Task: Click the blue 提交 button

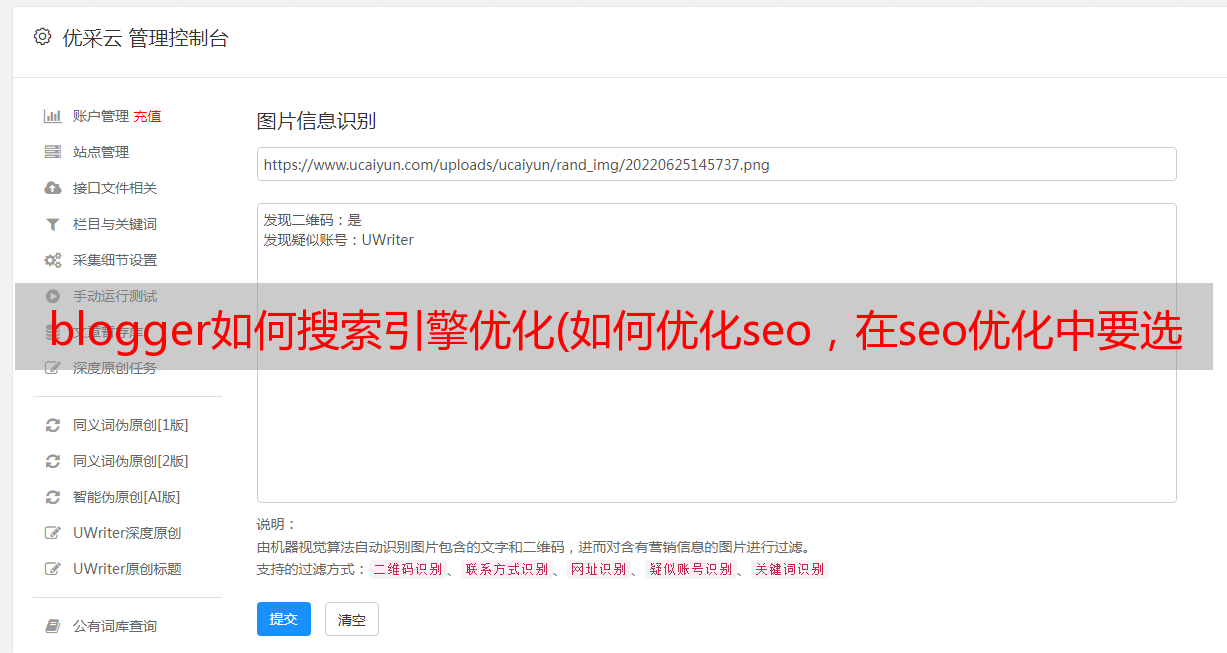Action: (x=284, y=619)
